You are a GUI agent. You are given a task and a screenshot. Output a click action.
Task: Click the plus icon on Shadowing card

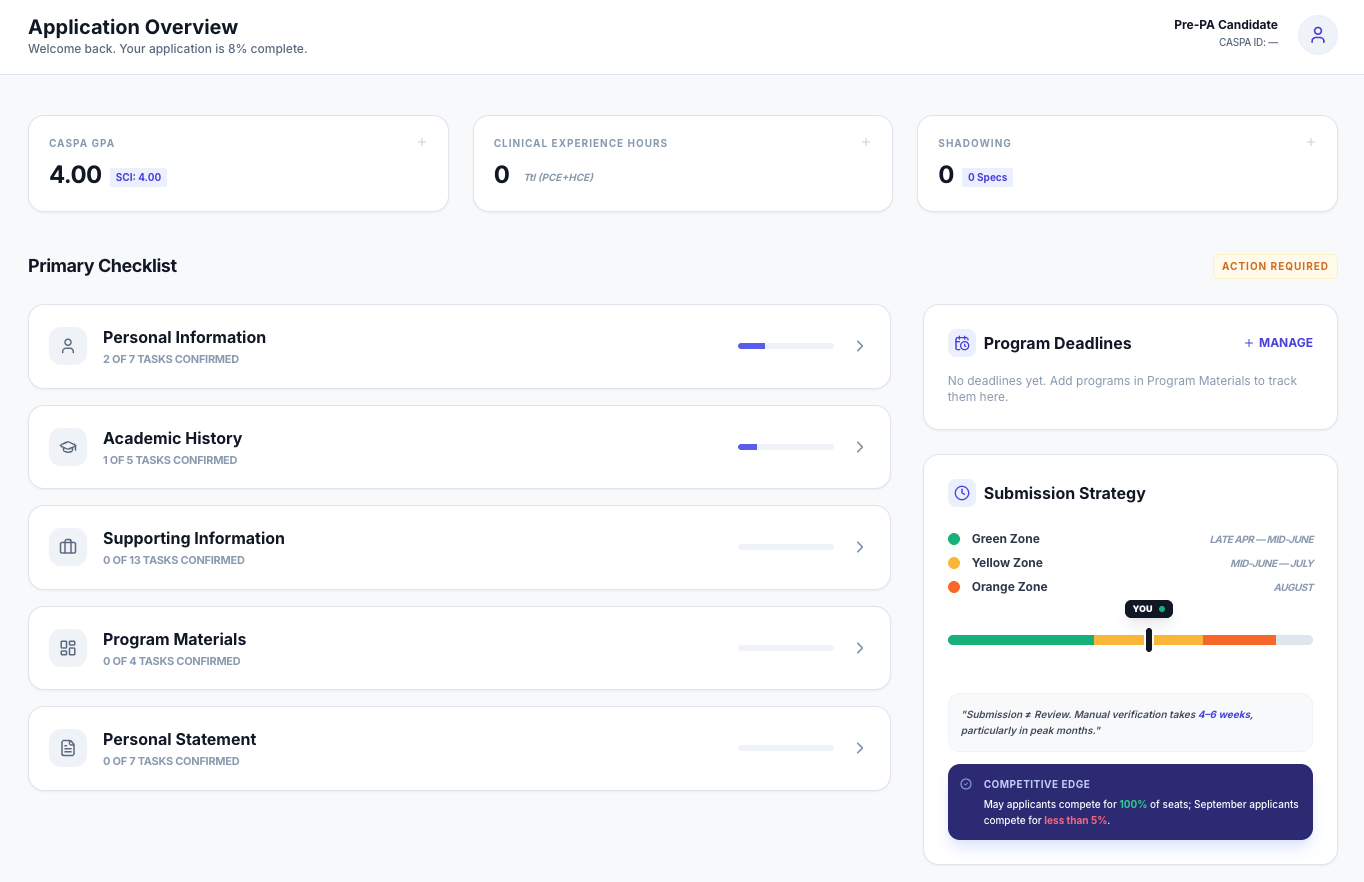tap(1311, 142)
